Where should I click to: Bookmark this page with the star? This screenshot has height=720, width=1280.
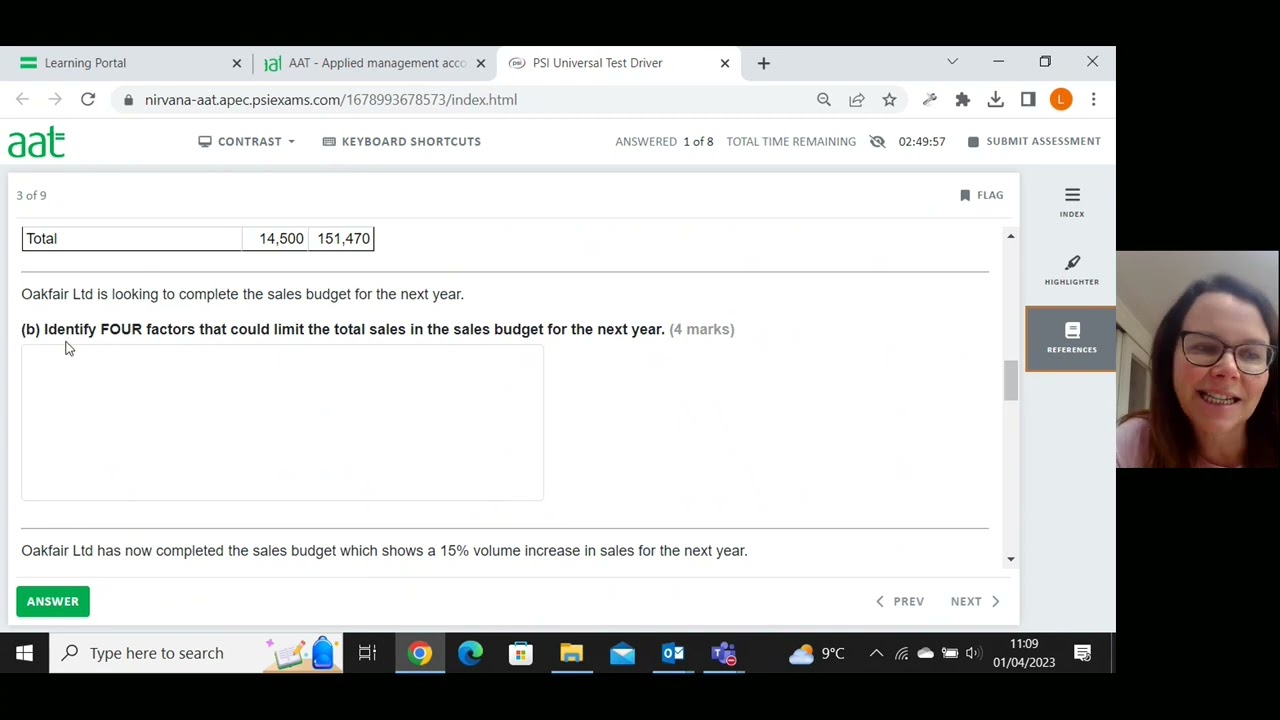point(889,99)
